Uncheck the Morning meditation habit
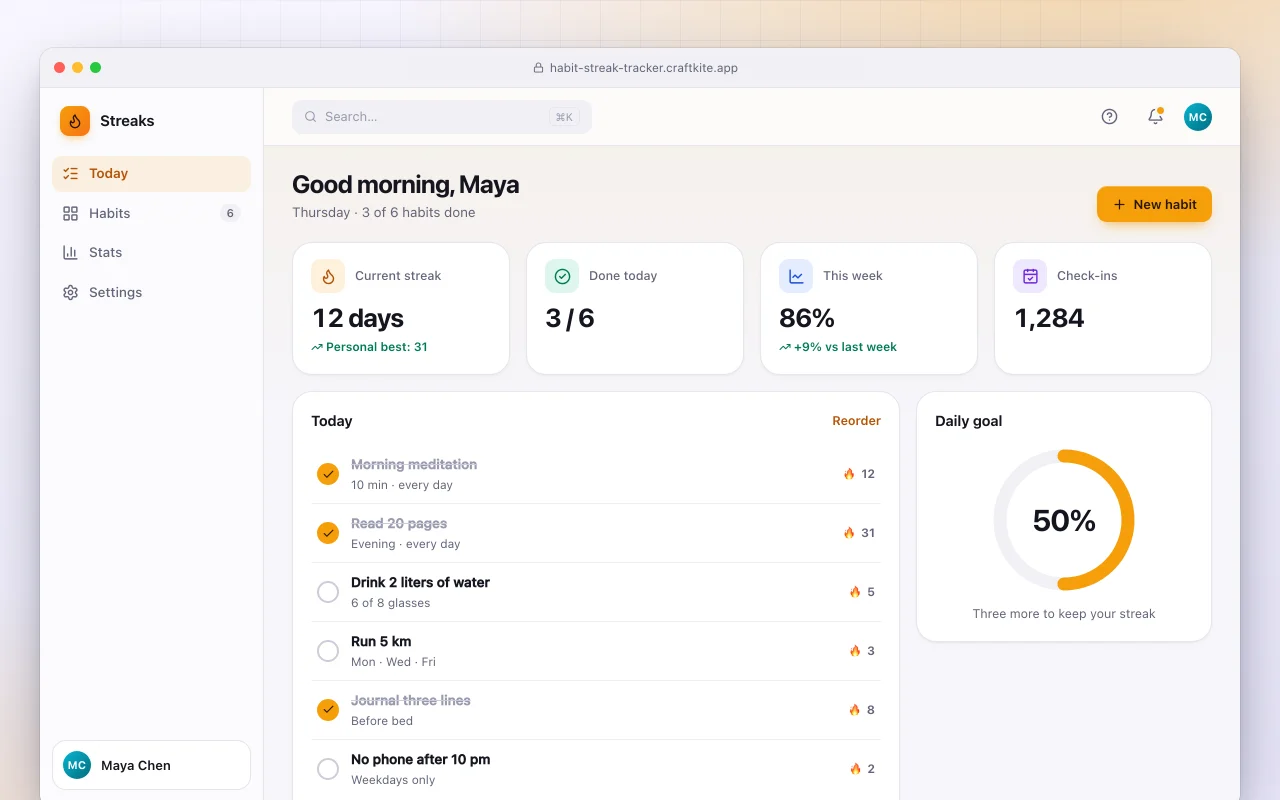The height and width of the screenshot is (800, 1280). point(328,474)
